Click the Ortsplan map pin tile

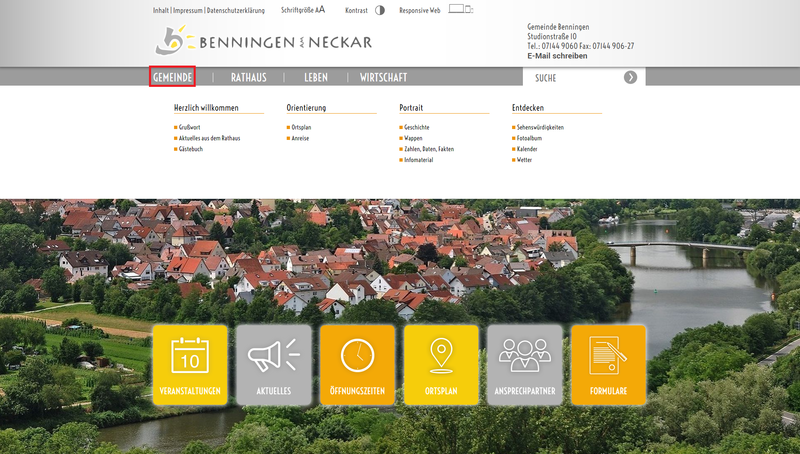[441, 365]
